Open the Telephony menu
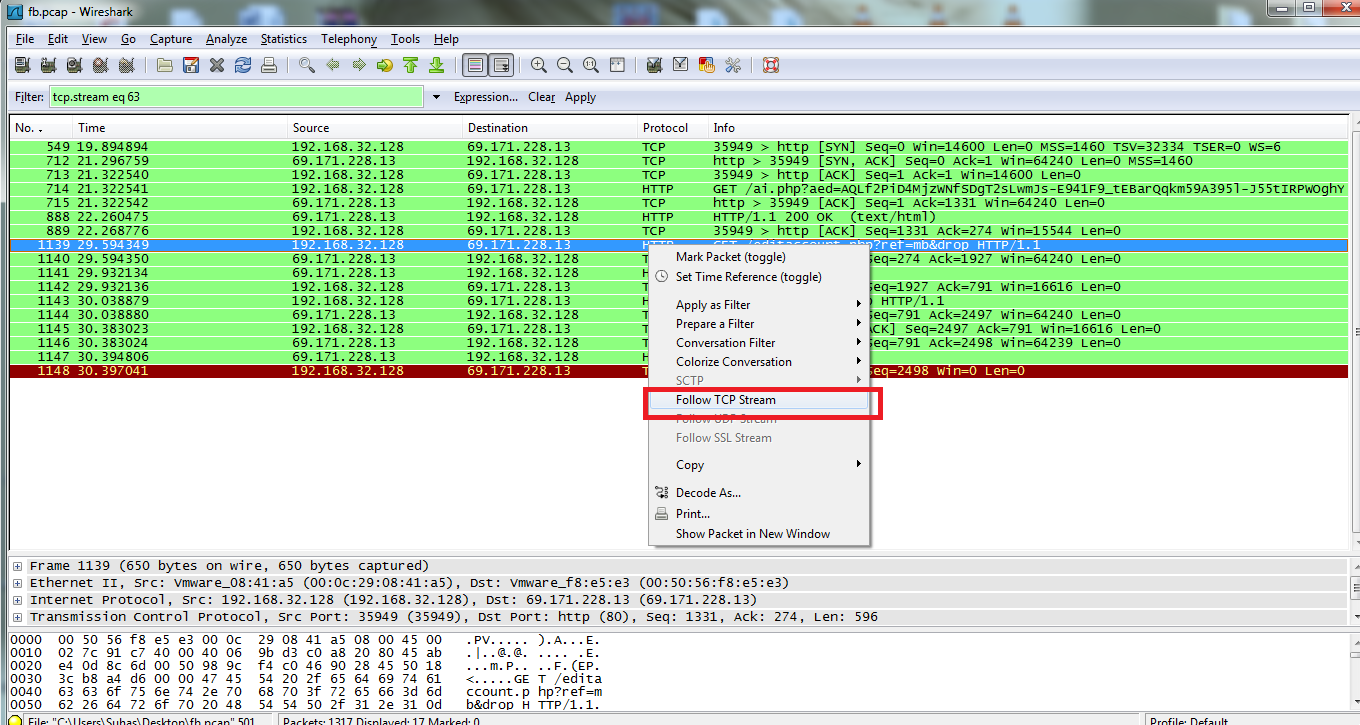This screenshot has width=1360, height=725. [349, 39]
